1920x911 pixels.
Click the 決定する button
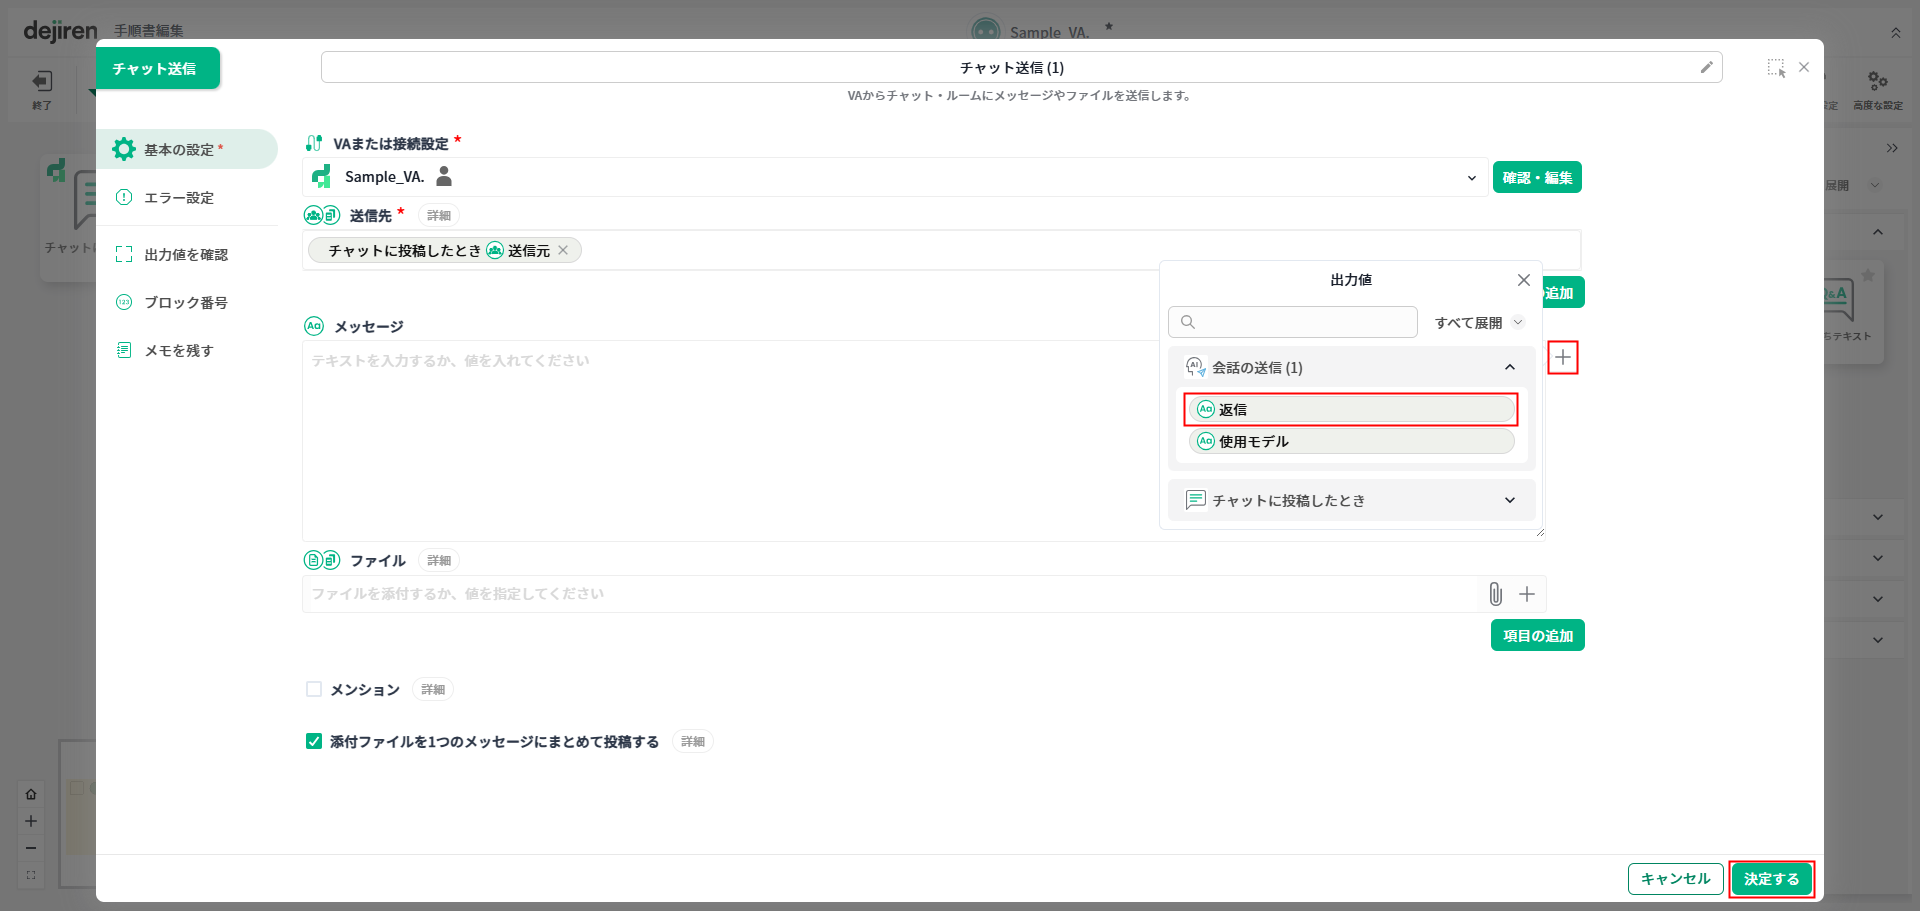1771,879
